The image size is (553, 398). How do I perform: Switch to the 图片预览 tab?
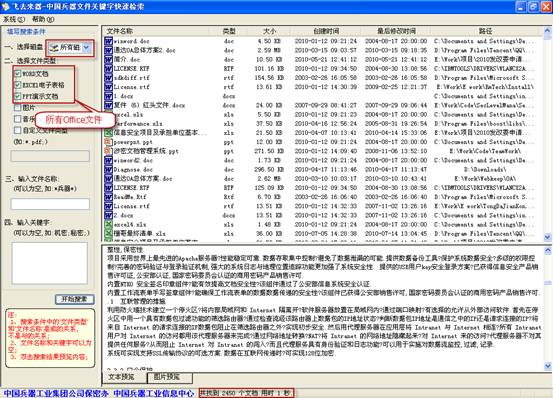tap(170, 377)
